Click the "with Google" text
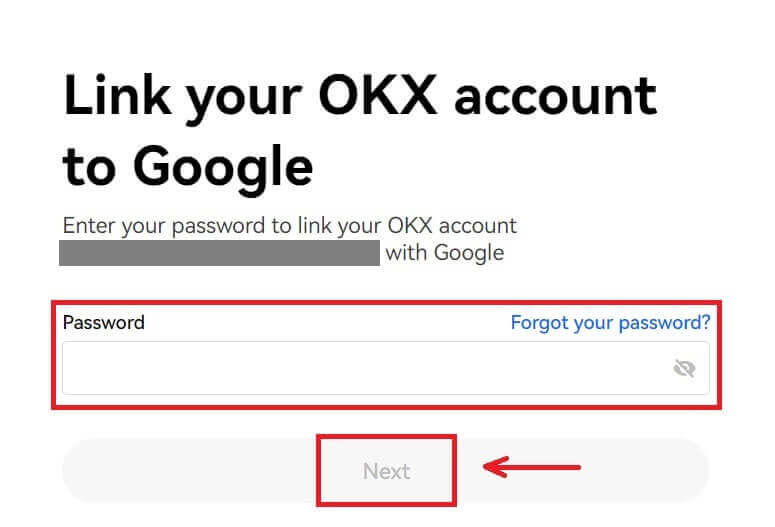Screen dimensions: 775x527 [445, 253]
